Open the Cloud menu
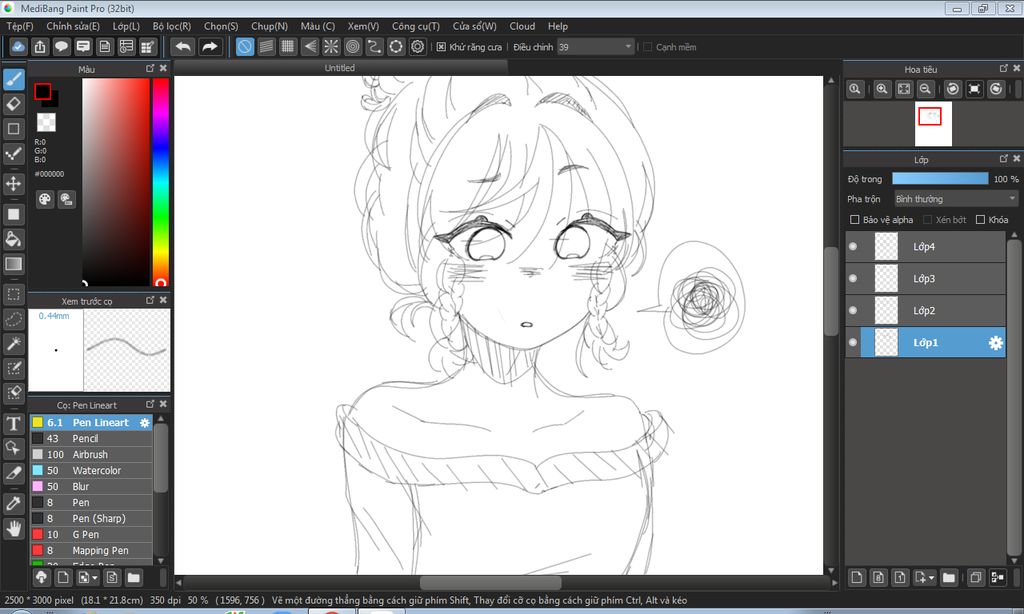This screenshot has width=1024, height=614. click(x=522, y=26)
